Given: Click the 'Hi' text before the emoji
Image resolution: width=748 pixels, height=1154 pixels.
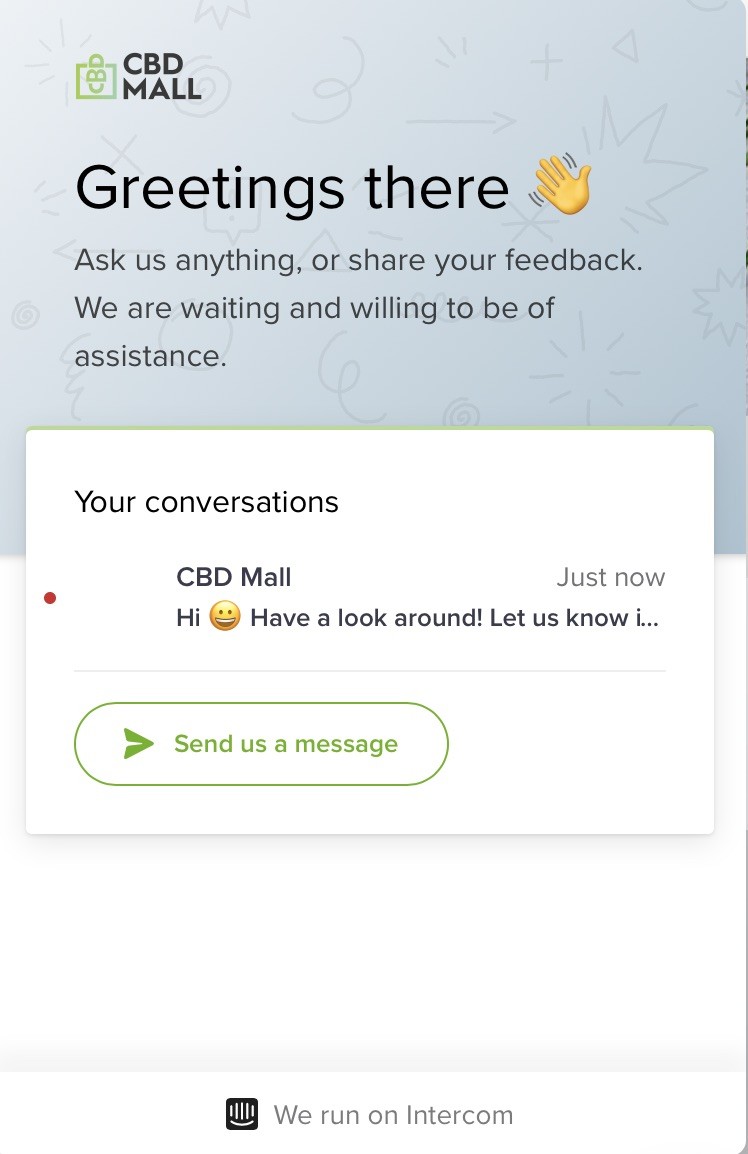Looking at the screenshot, I should coord(188,617).
